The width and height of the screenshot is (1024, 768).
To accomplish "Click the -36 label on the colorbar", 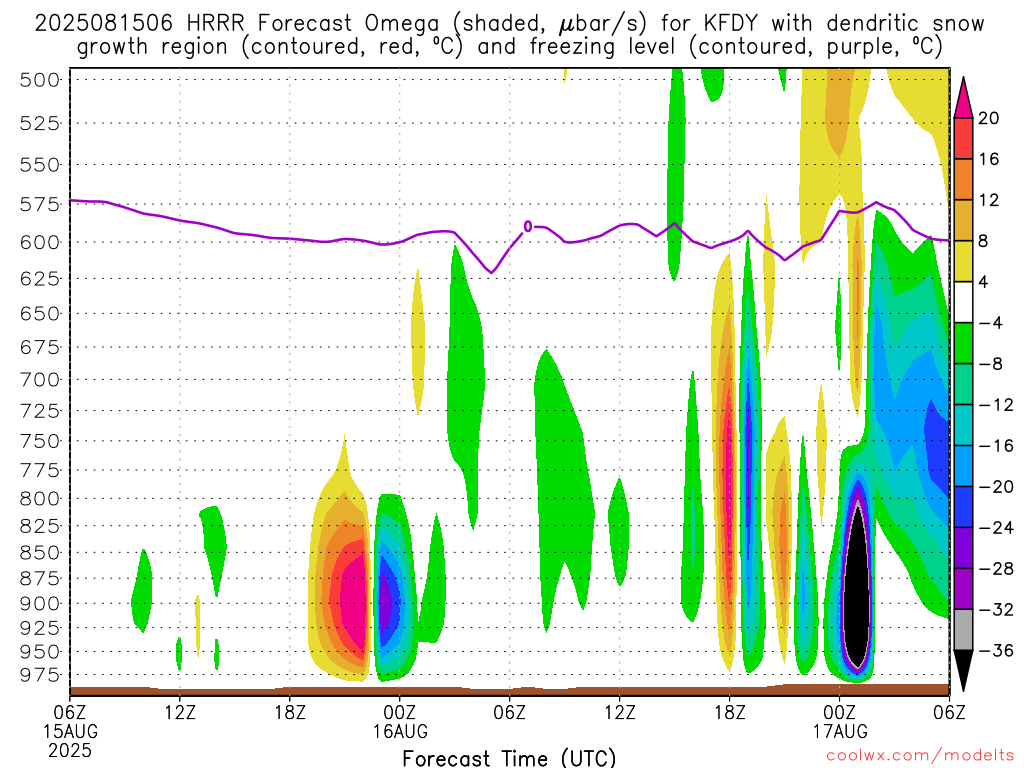I will (995, 651).
